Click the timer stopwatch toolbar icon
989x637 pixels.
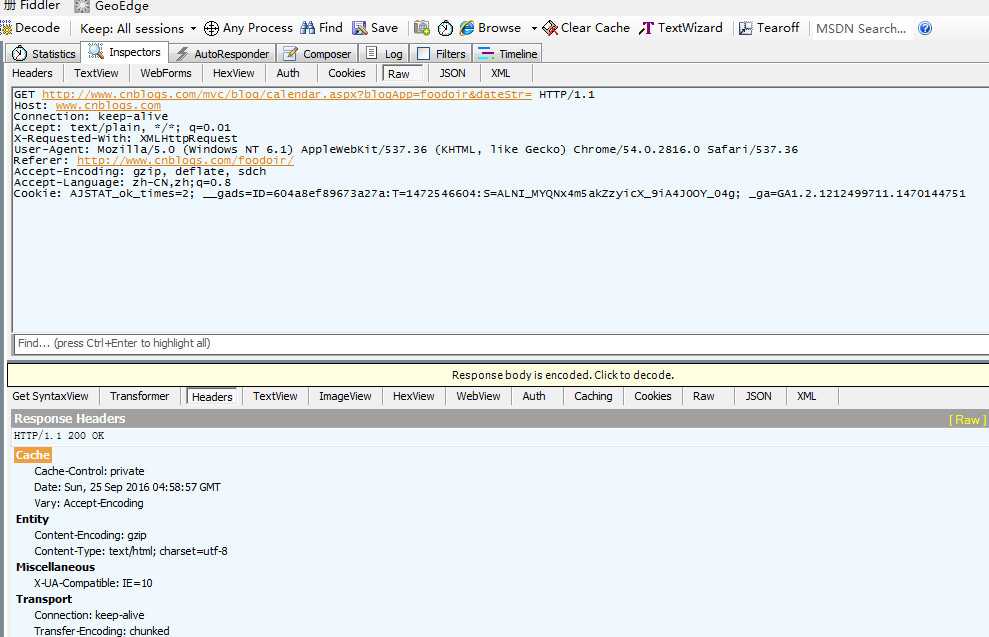(x=445, y=28)
